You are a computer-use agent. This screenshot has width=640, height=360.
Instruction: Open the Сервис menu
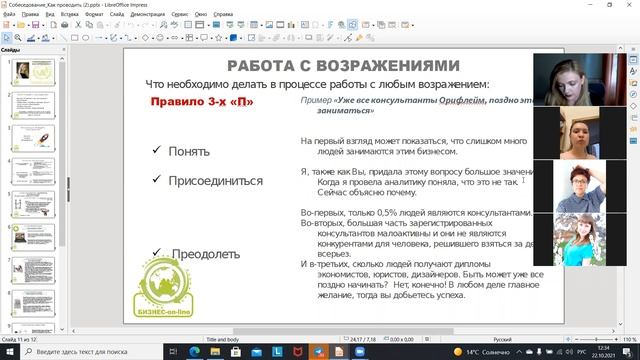point(180,14)
